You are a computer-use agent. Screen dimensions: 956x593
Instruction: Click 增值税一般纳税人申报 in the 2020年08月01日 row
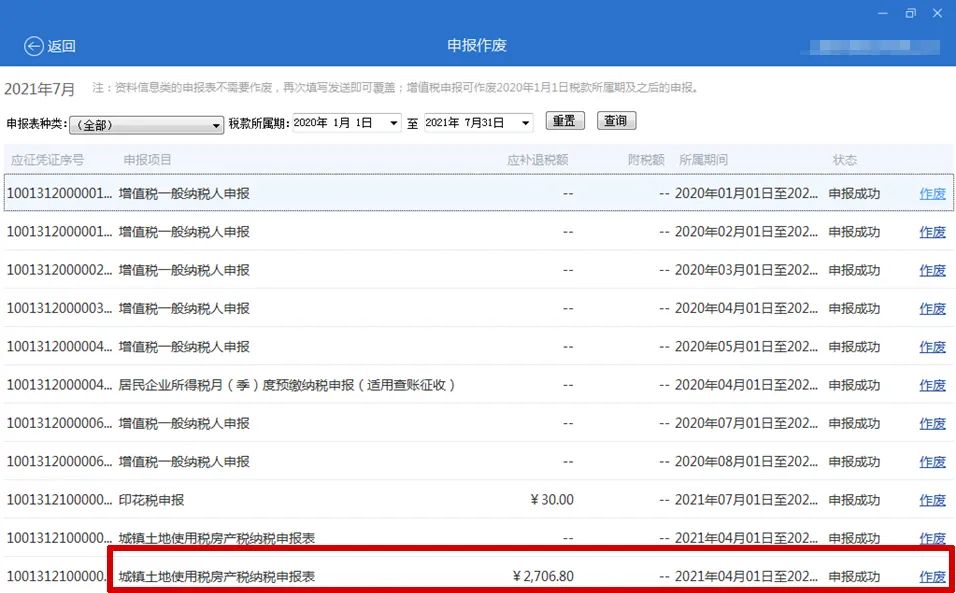(184, 462)
